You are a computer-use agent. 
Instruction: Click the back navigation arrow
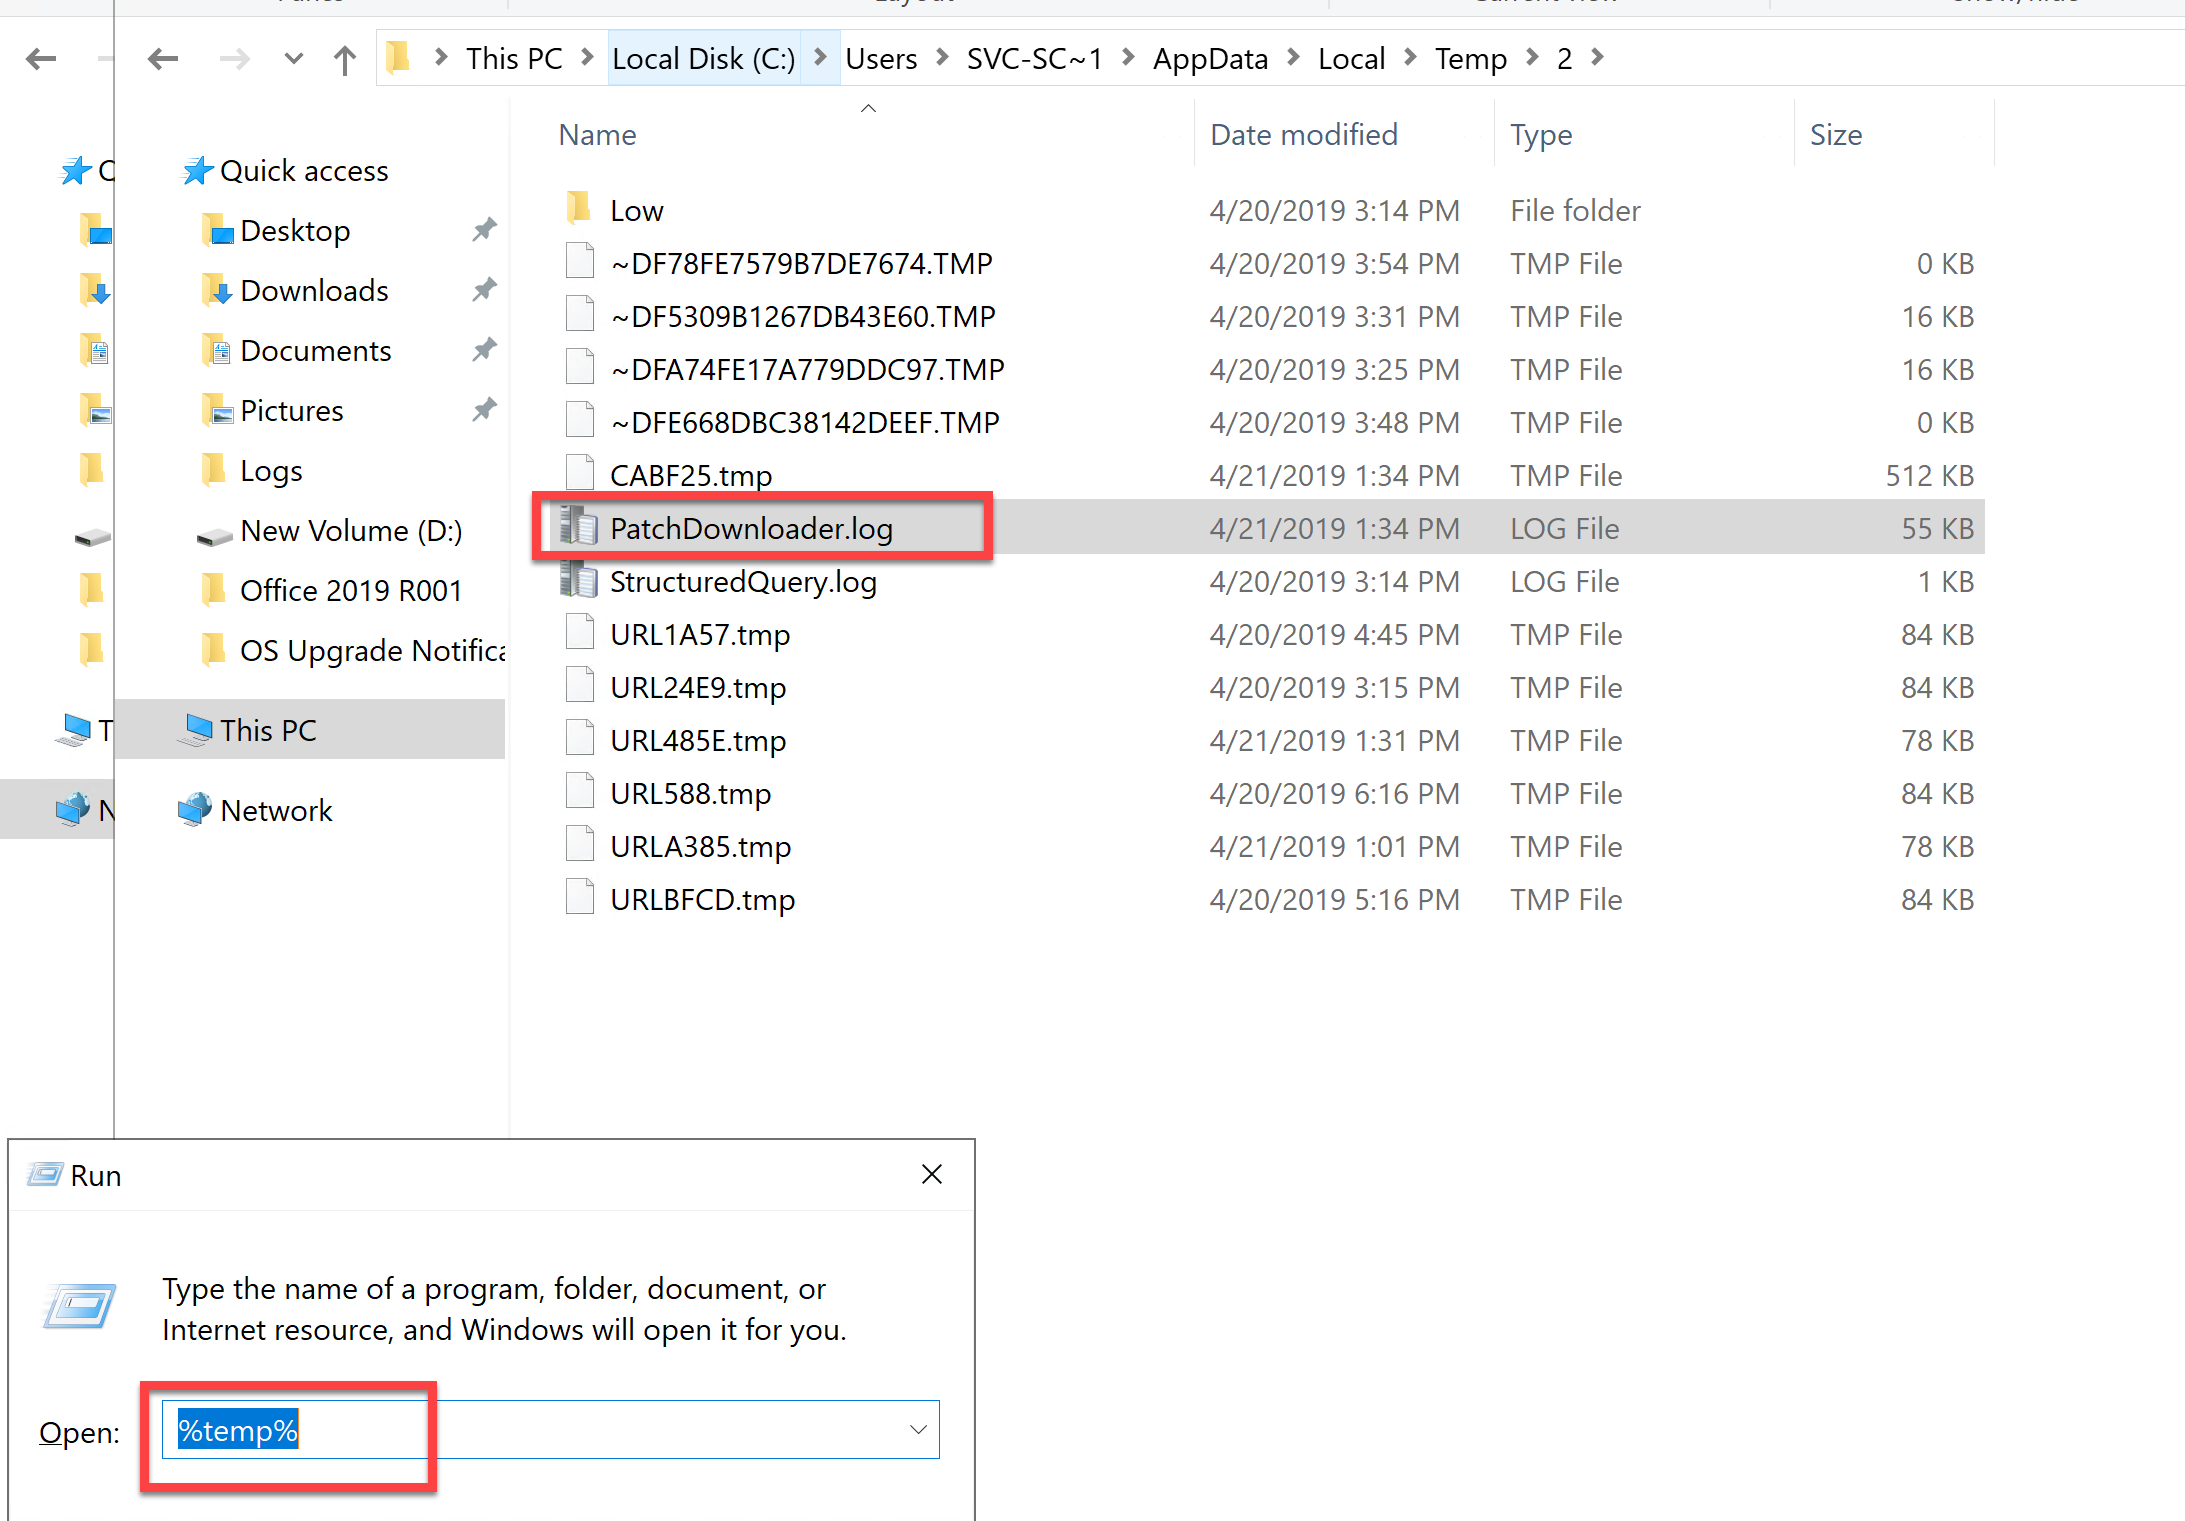(x=163, y=58)
